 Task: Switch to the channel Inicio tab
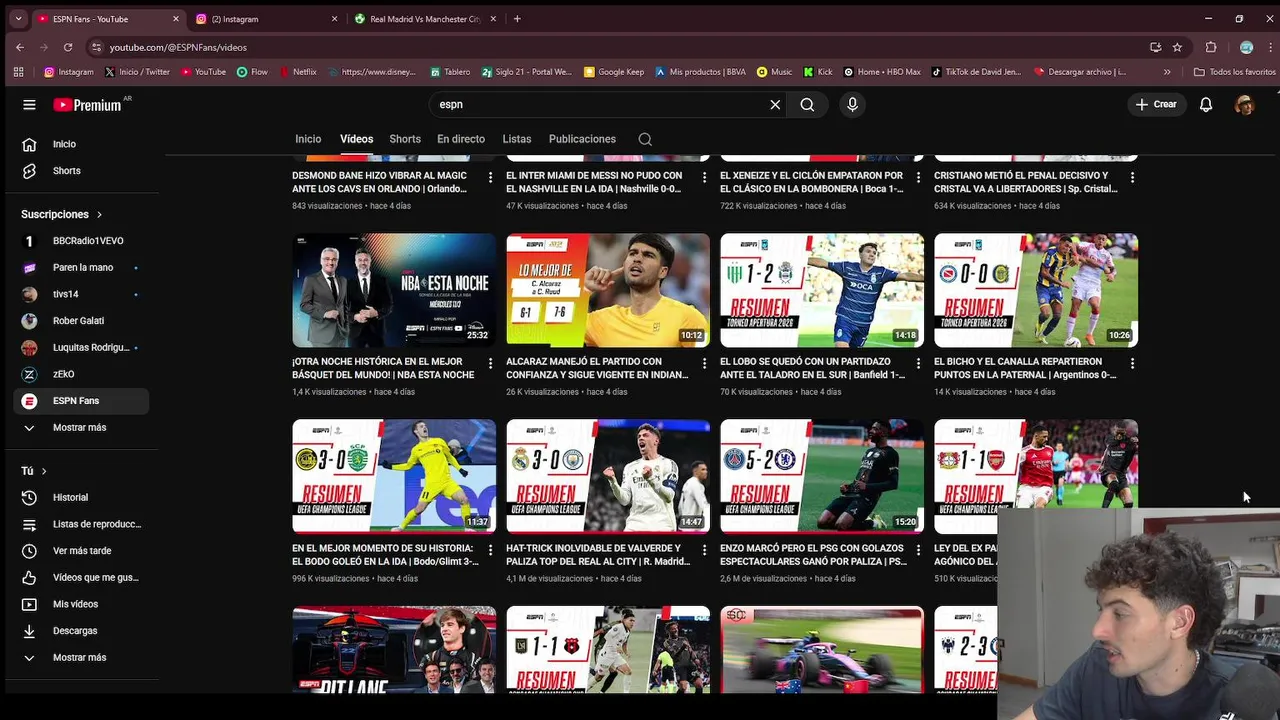click(308, 139)
